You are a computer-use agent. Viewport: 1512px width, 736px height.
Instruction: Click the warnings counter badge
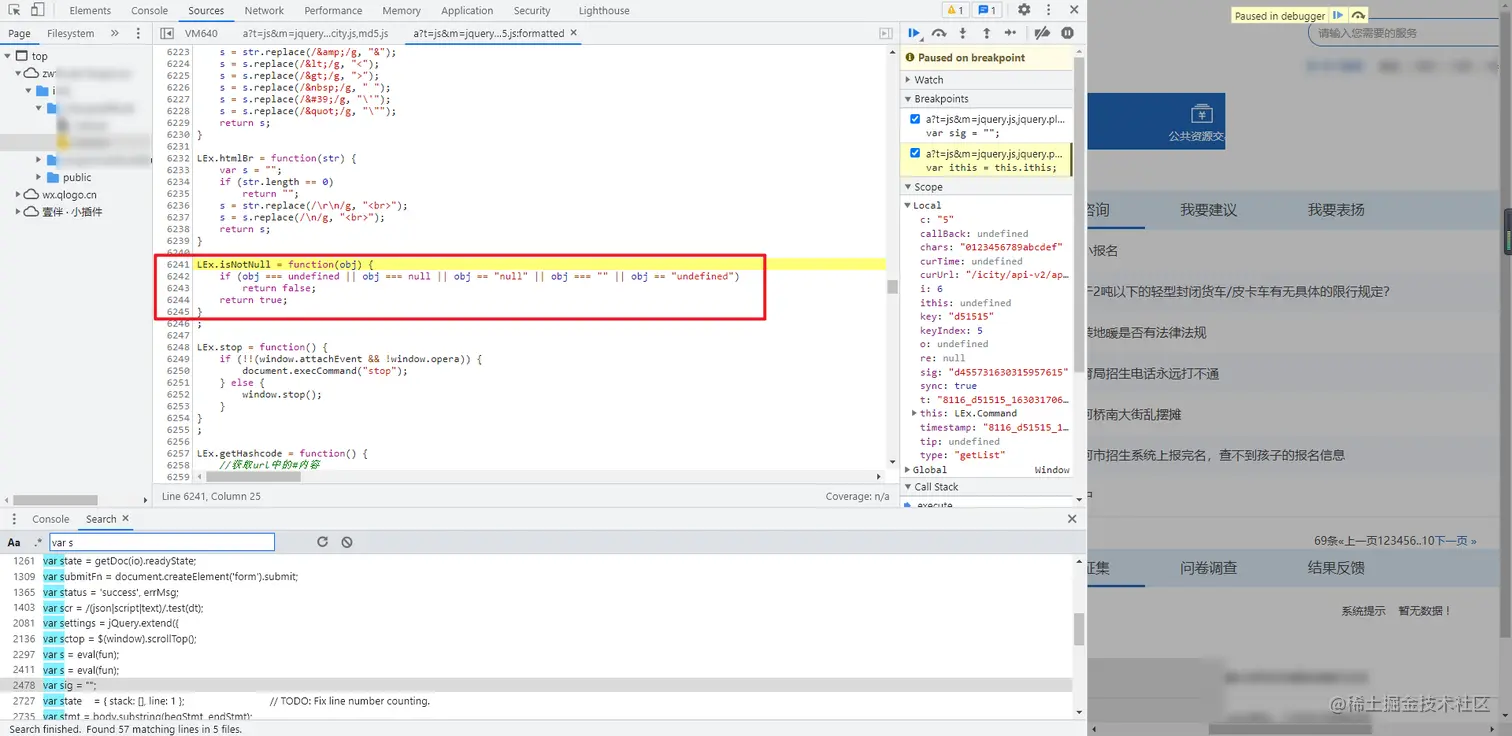click(x=955, y=10)
